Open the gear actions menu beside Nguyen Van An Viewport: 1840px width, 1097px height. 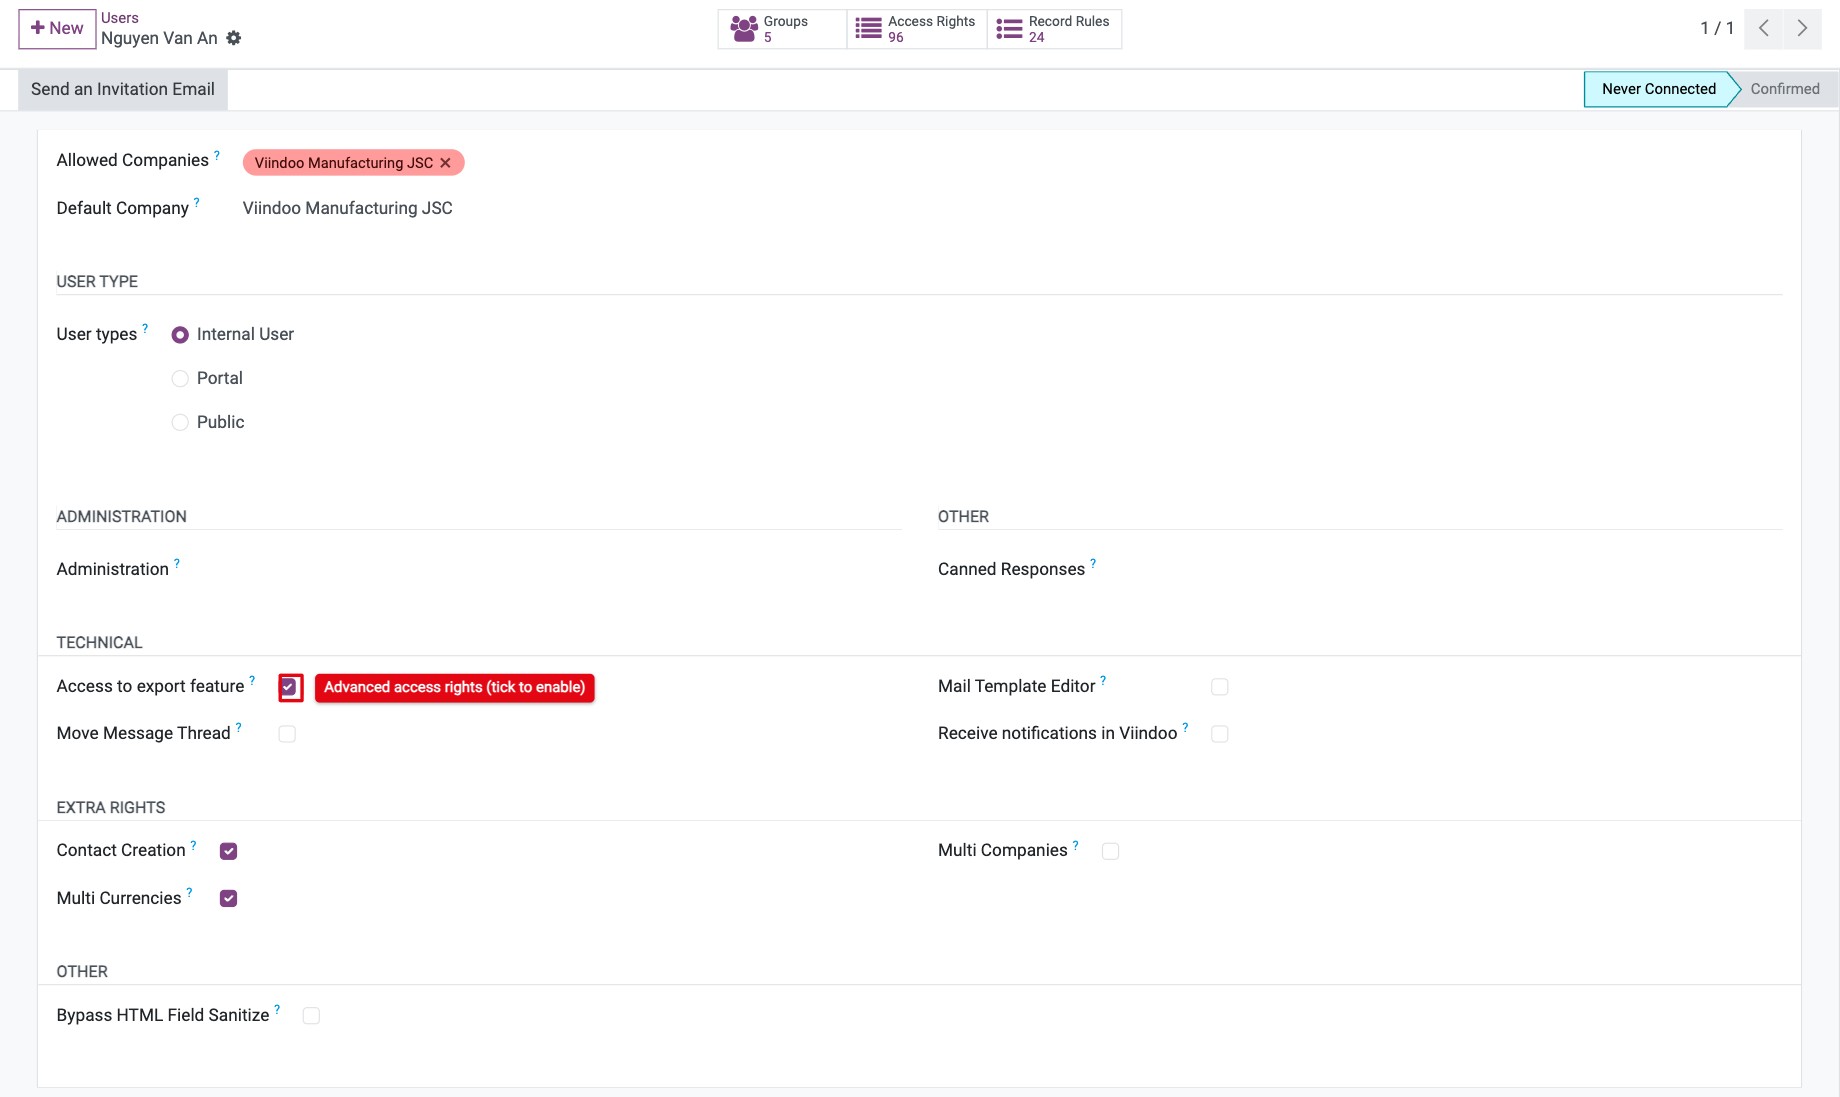[x=234, y=38]
